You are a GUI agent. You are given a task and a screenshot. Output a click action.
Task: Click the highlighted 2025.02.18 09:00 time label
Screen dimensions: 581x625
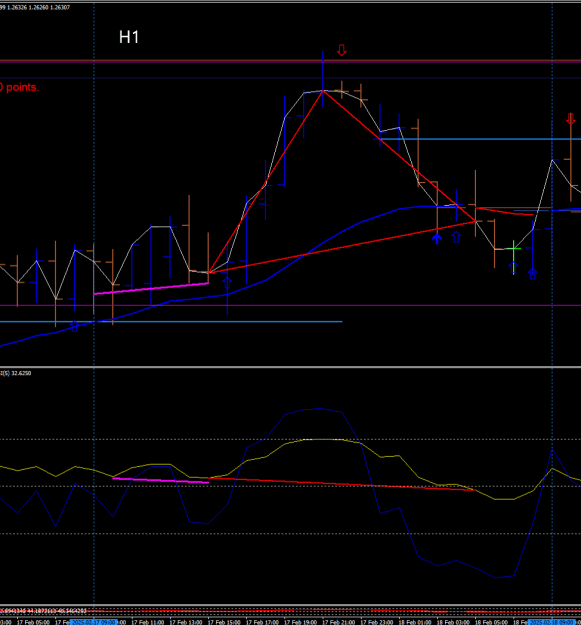click(552, 622)
